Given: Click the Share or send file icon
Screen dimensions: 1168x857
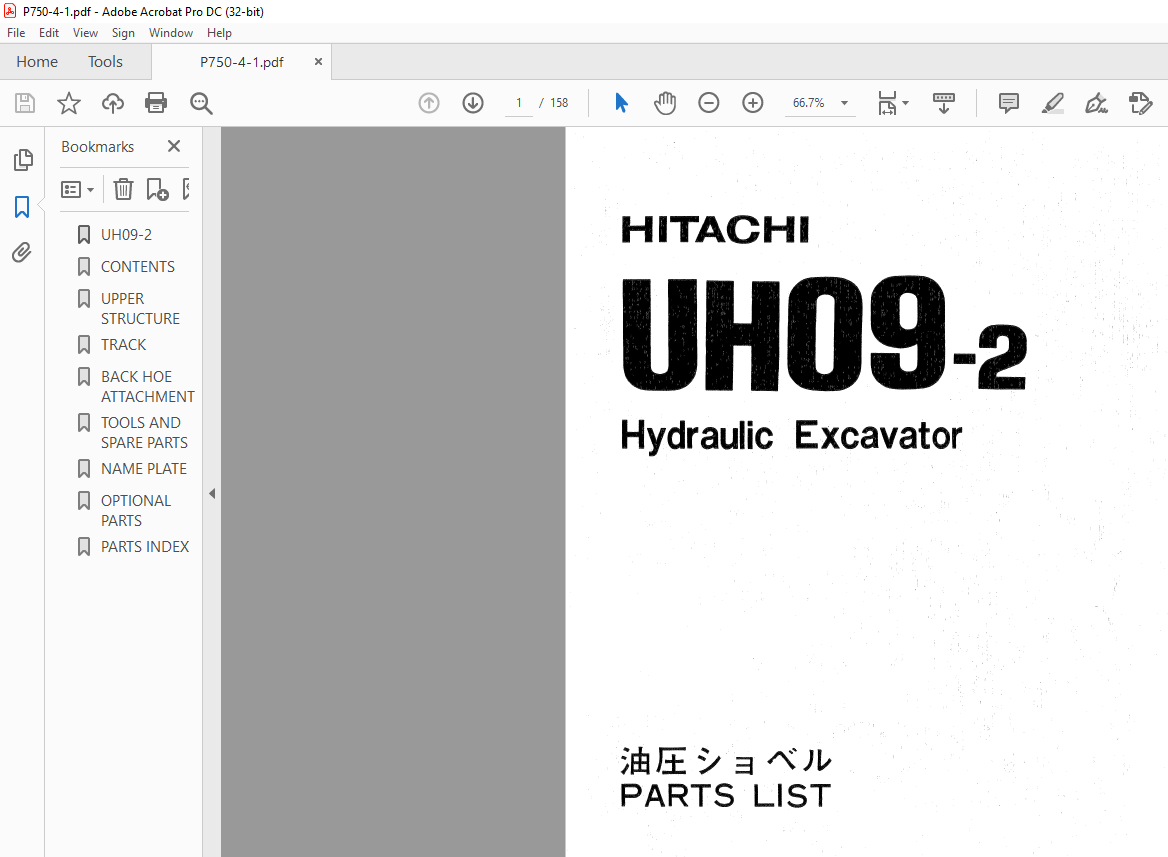Looking at the screenshot, I should [1140, 103].
